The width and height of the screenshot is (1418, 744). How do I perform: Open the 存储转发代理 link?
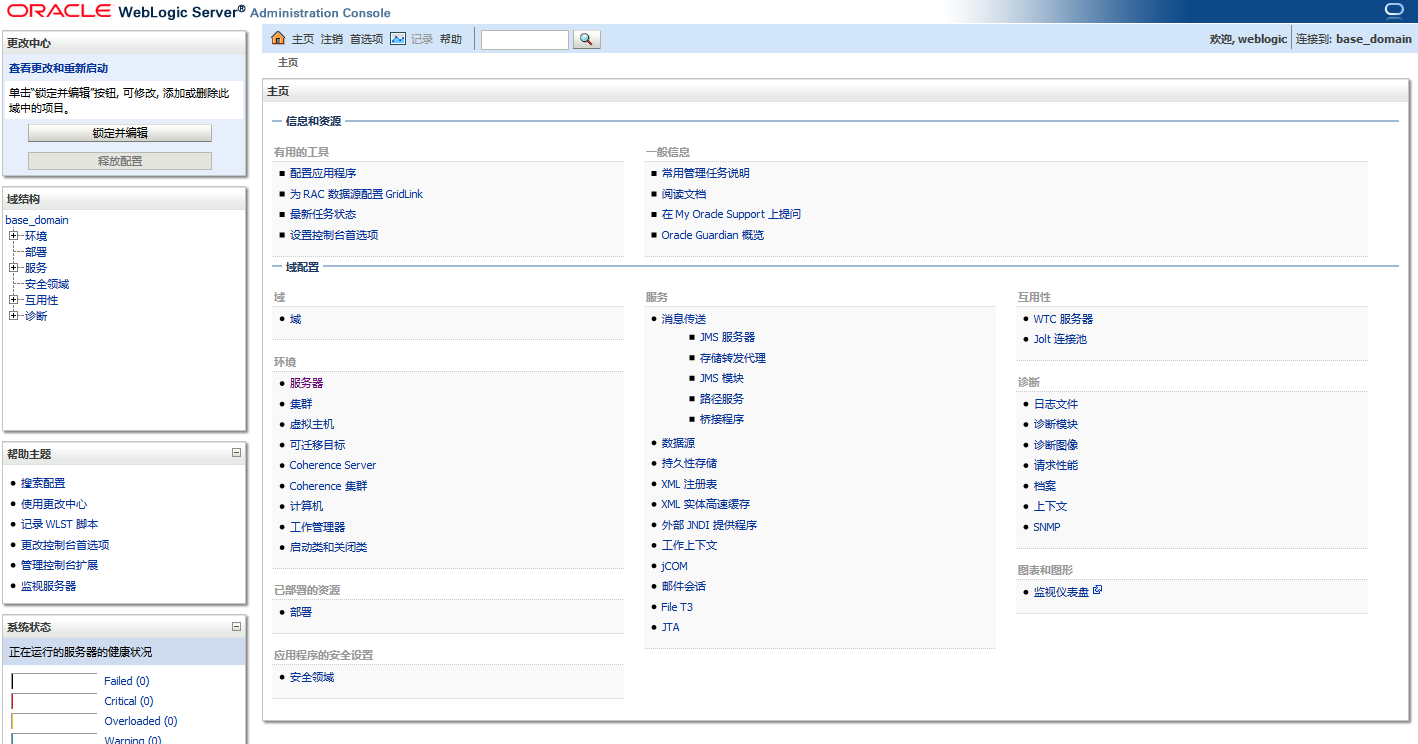click(x=733, y=358)
